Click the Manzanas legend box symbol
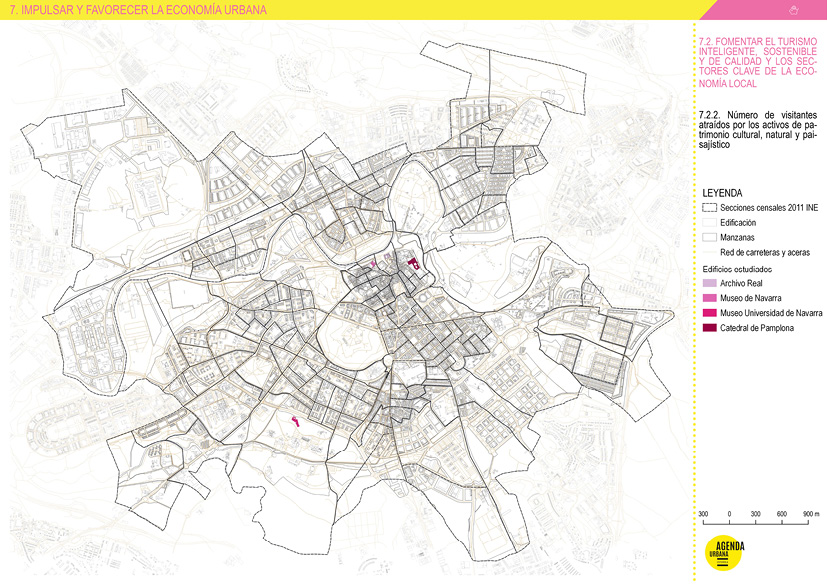The width and height of the screenshot is (827, 585). tap(709, 237)
